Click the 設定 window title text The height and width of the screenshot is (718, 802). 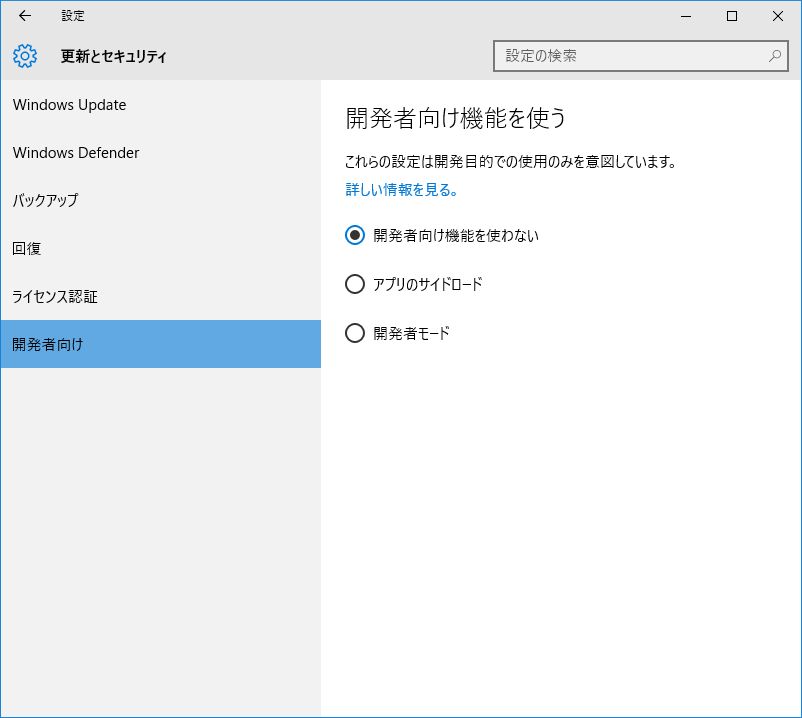pyautogui.click(x=73, y=16)
